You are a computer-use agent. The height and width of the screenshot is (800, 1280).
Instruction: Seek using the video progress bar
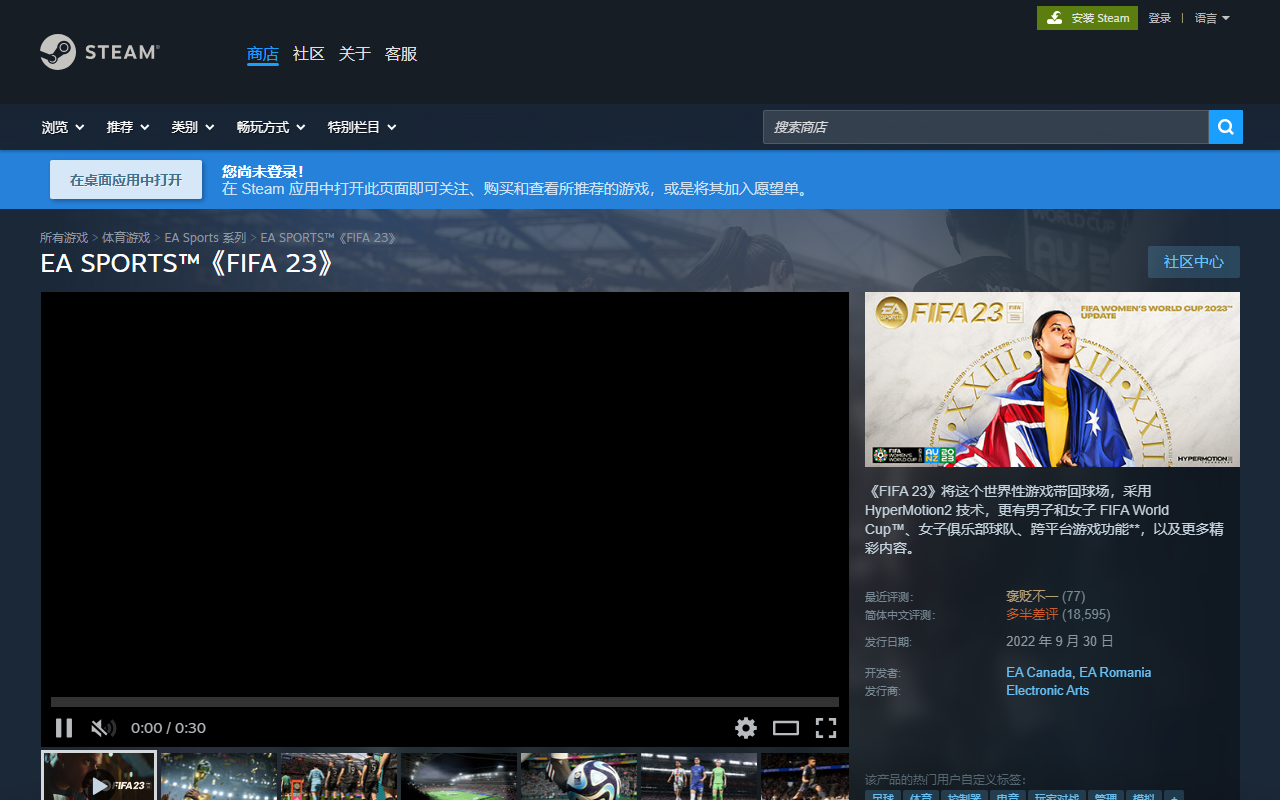(x=445, y=702)
